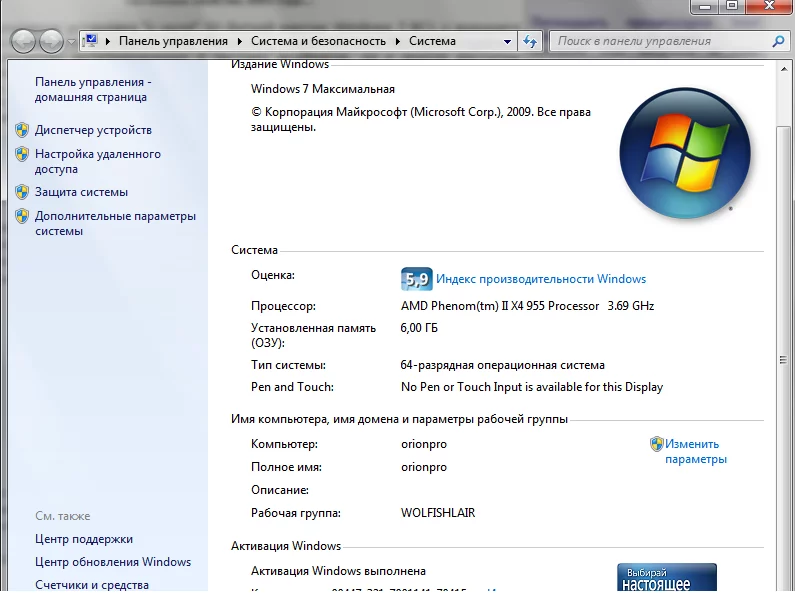Image resolution: width=795 pixels, height=594 pixels.
Task: Click the Windows 7 Максимальная text
Action: coord(322,89)
